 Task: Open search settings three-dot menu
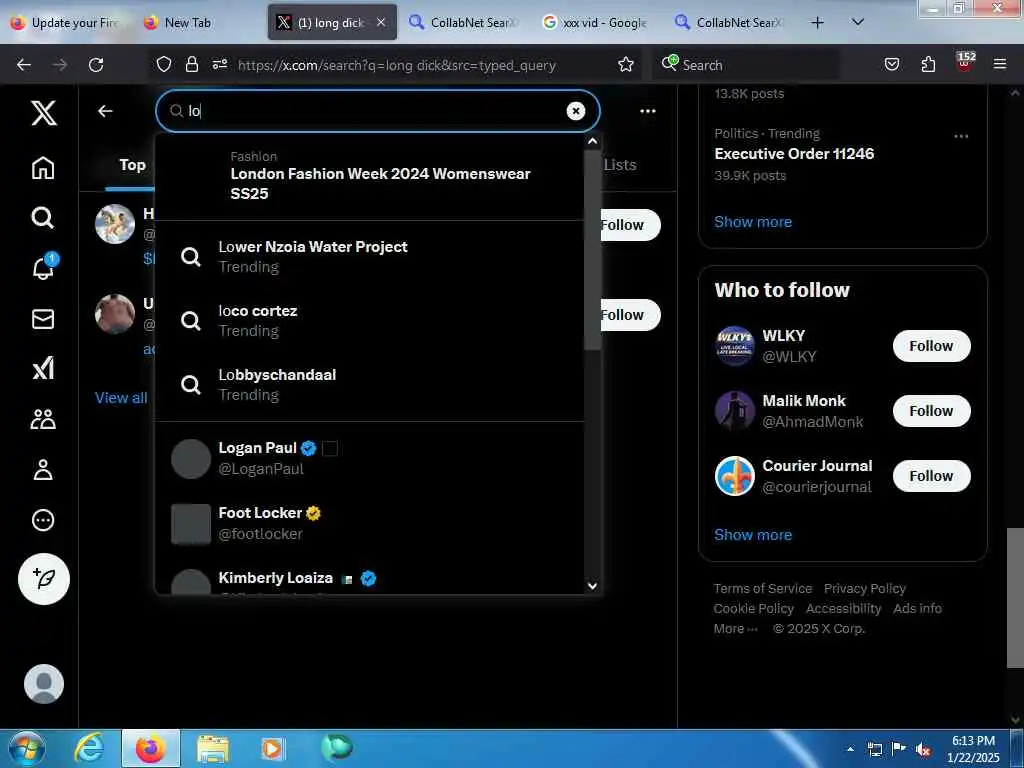tap(648, 111)
